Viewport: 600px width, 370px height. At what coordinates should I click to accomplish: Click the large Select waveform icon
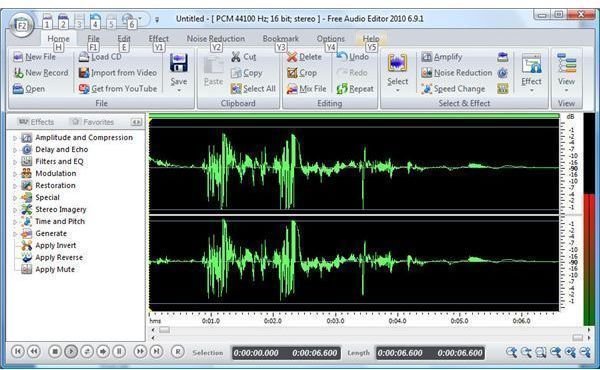click(397, 63)
